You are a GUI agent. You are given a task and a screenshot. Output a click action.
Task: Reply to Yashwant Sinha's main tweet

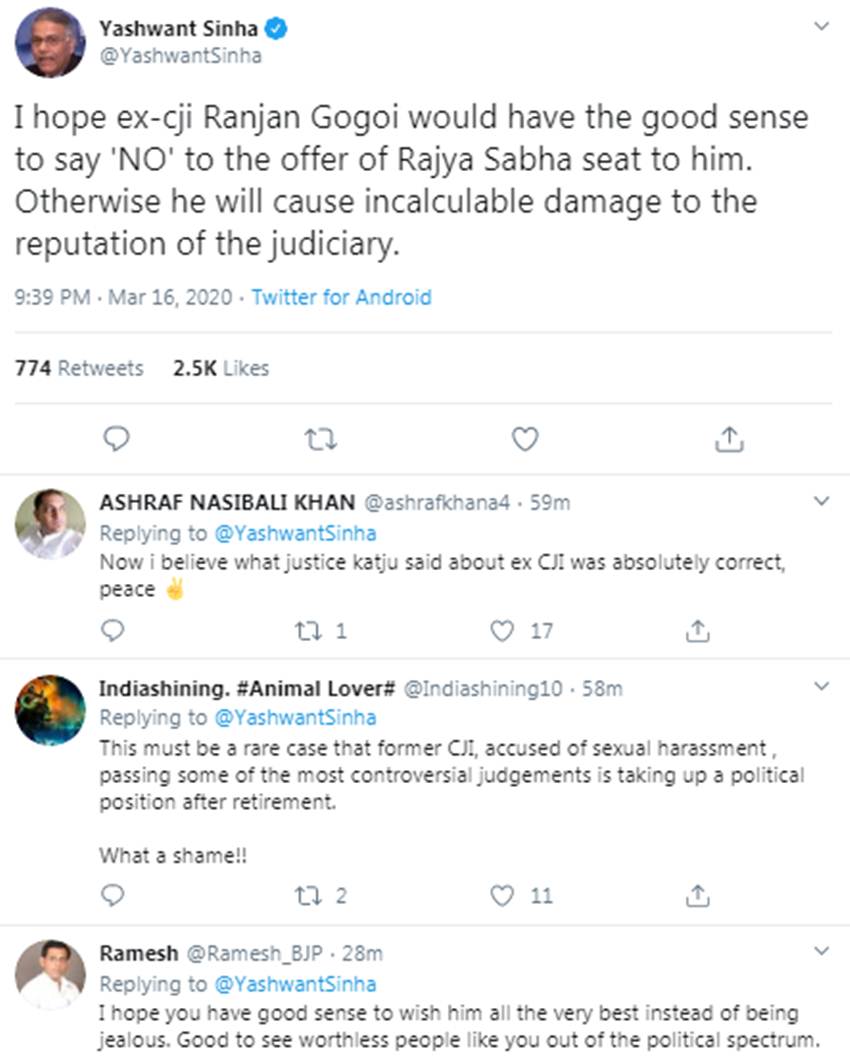pos(117,439)
